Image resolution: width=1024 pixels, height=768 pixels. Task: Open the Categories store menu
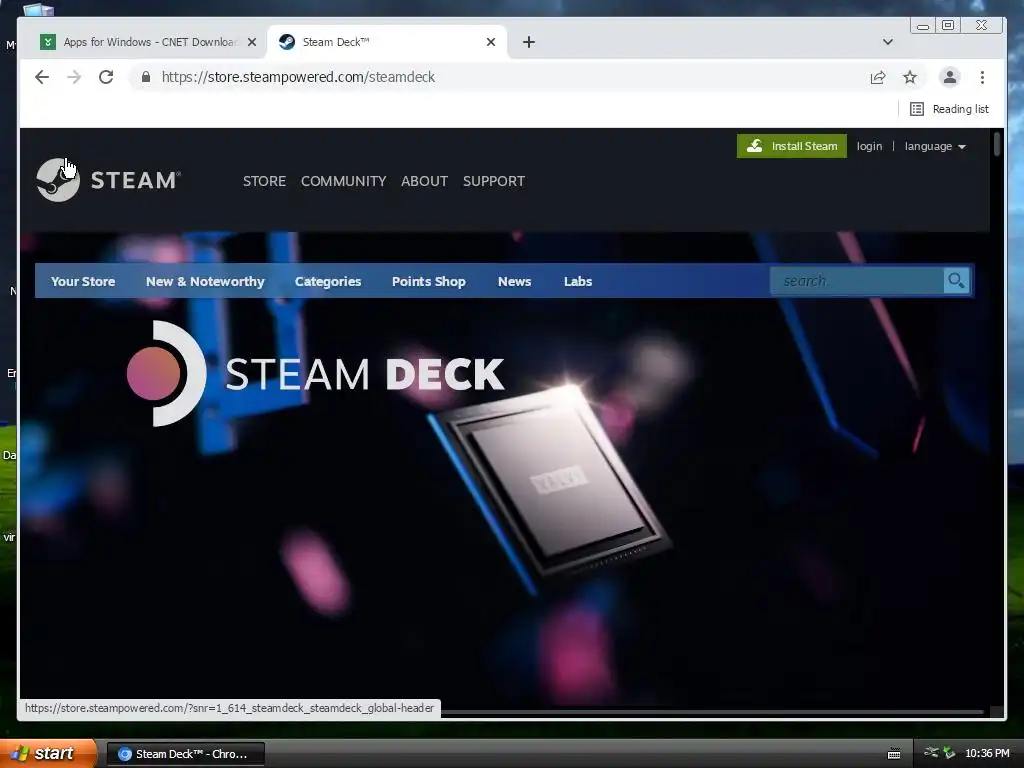328,281
